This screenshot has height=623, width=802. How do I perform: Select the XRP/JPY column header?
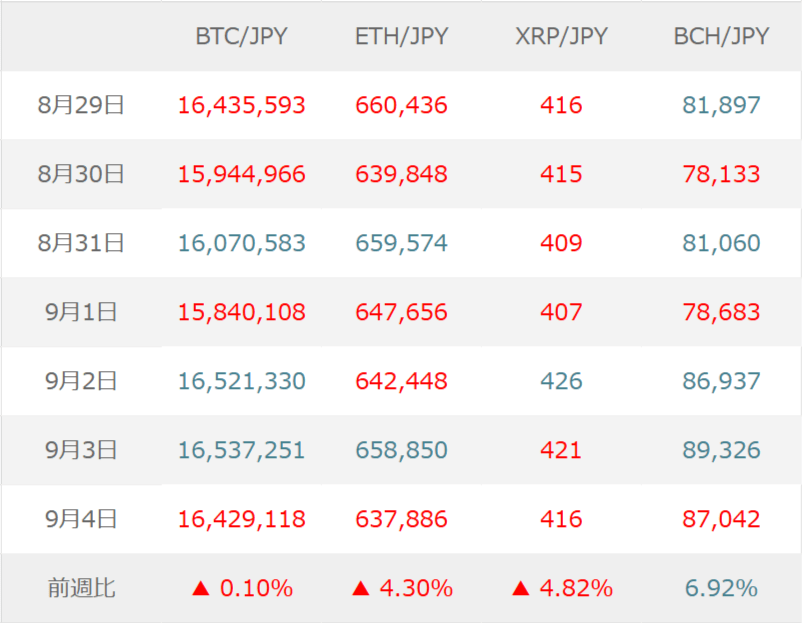click(x=561, y=37)
